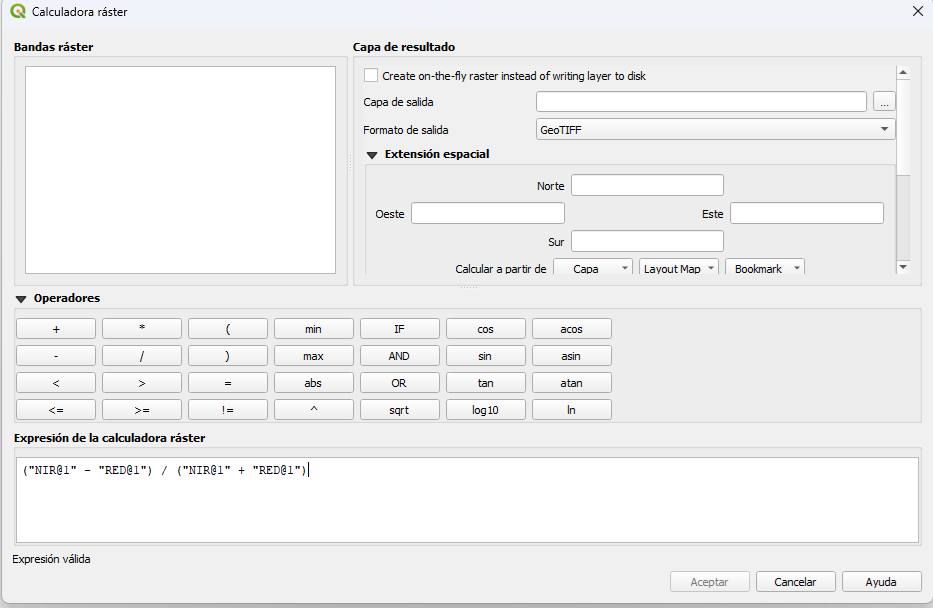This screenshot has width=933, height=608.
Task: Browse for output layer with ... button
Action: click(884, 102)
